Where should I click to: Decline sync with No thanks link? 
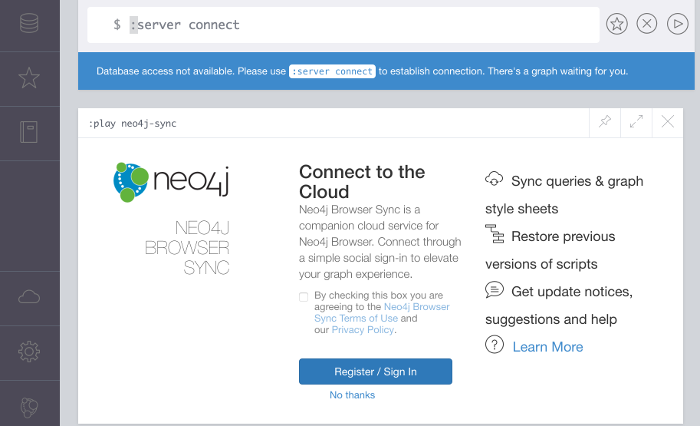(x=352, y=395)
